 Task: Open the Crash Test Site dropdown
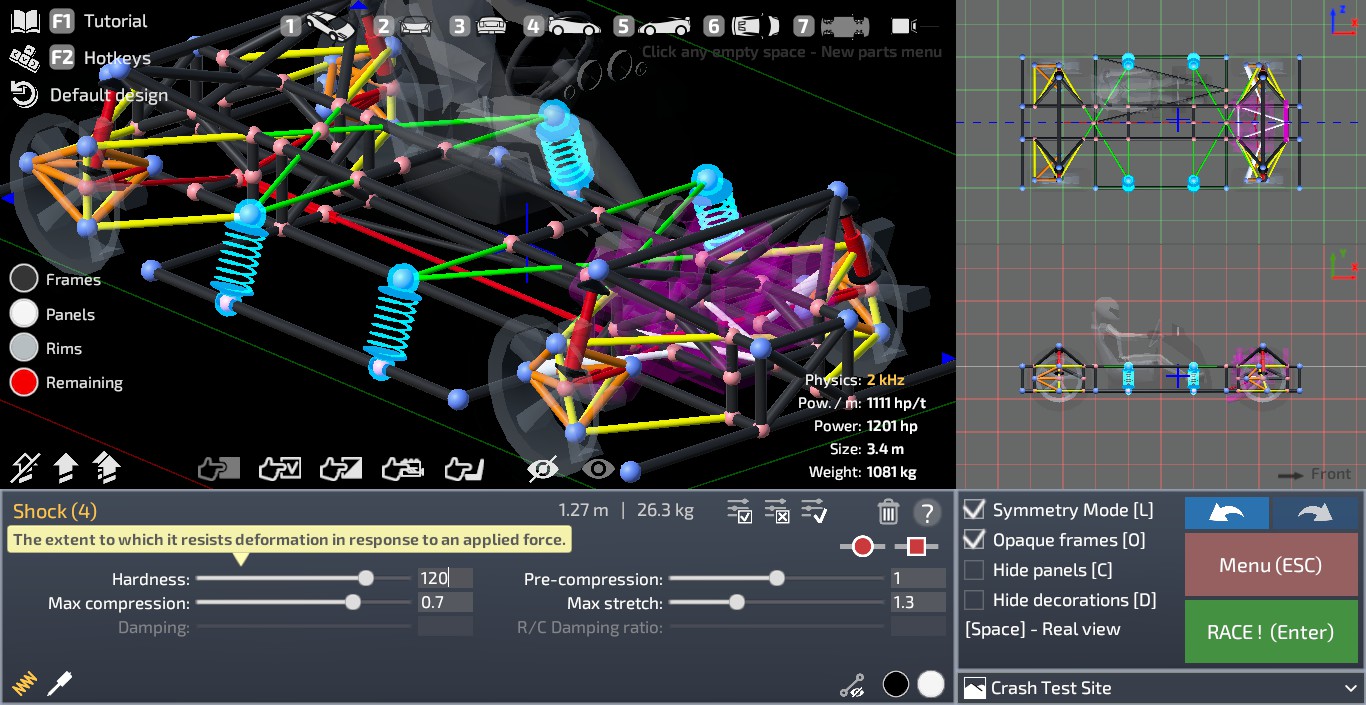coord(1160,688)
